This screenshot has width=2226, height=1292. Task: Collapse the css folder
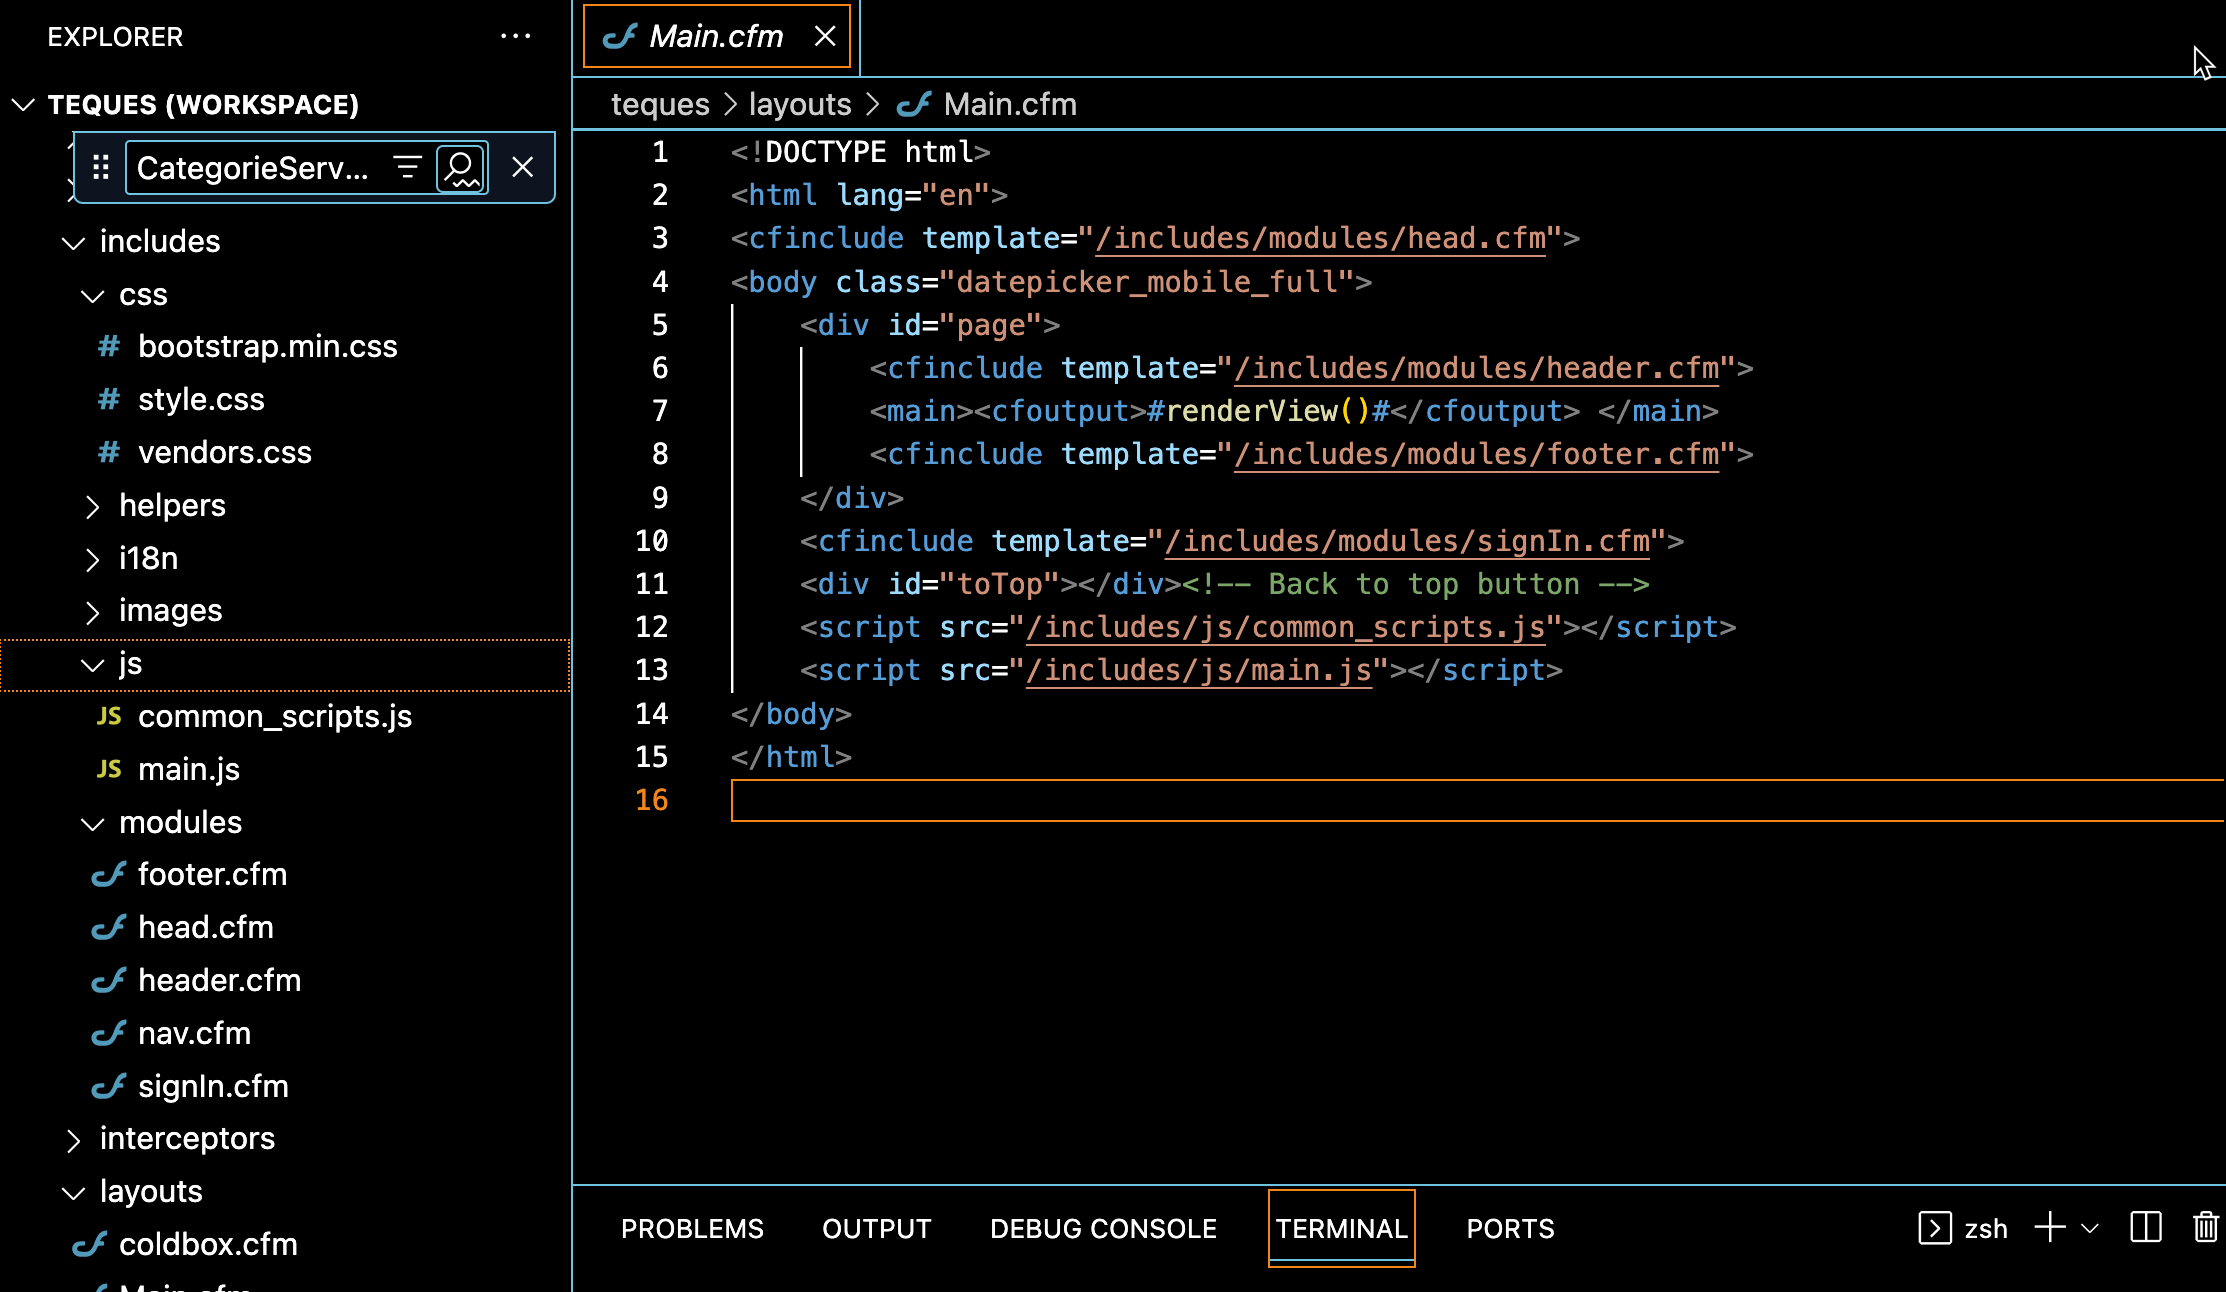click(x=92, y=296)
